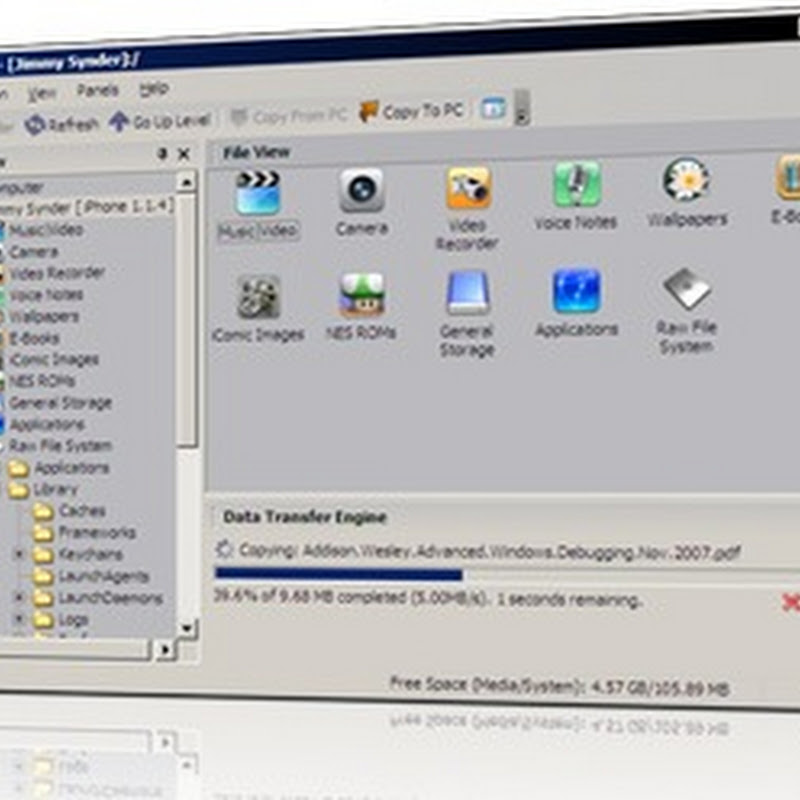Viewport: 800px width, 800px height.
Task: Open the Help menu
Action: (x=154, y=89)
